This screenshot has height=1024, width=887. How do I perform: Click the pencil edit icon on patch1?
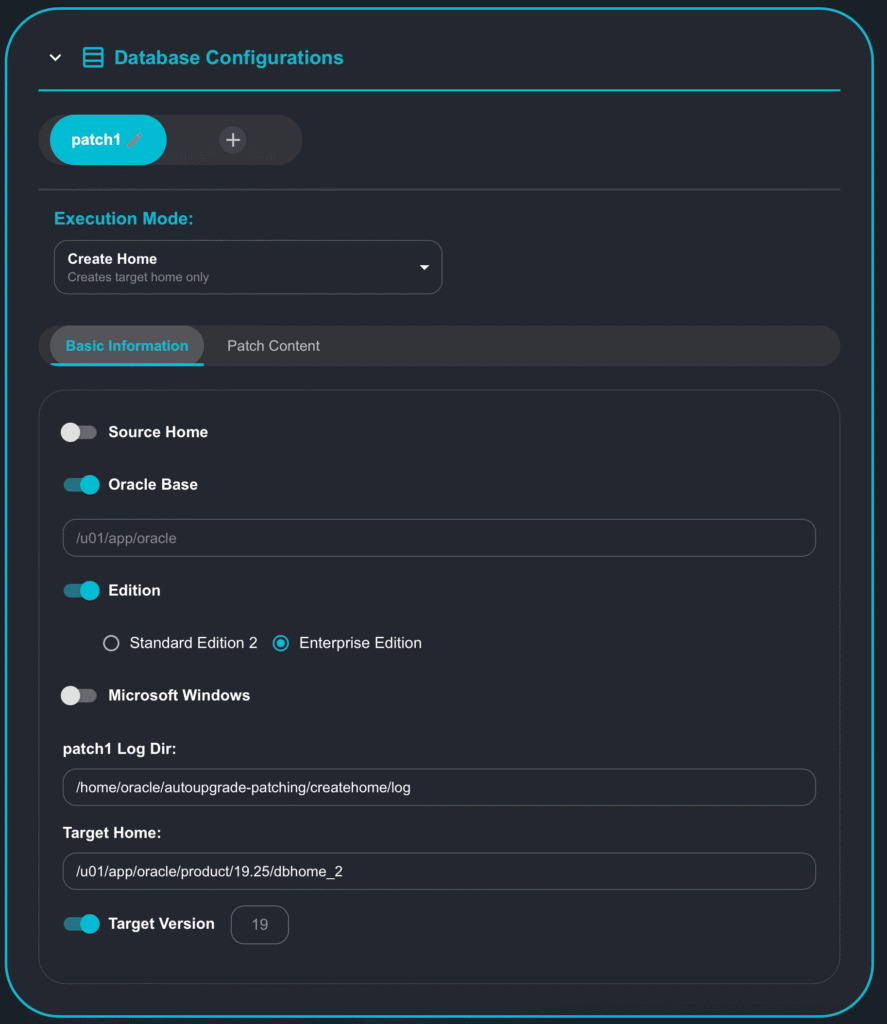[x=135, y=141]
